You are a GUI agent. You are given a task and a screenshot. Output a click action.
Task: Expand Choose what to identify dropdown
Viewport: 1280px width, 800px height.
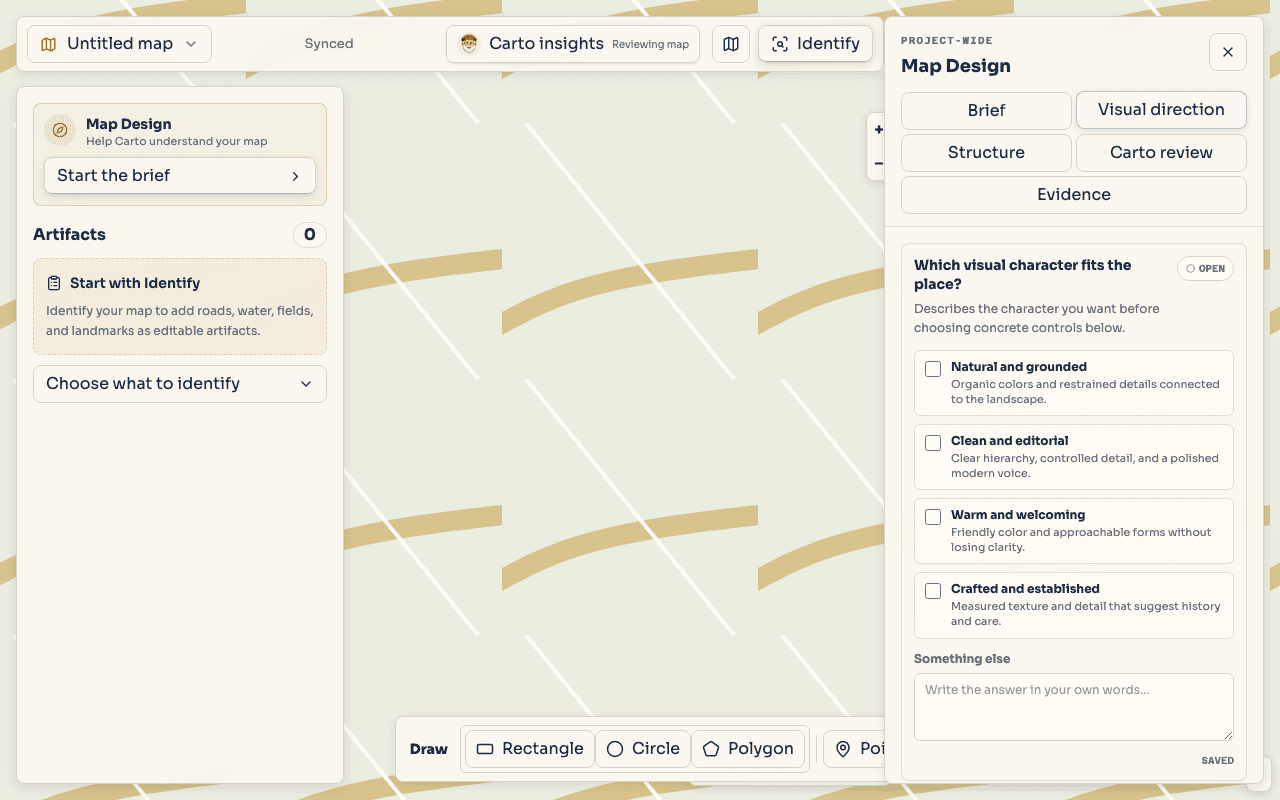point(180,384)
